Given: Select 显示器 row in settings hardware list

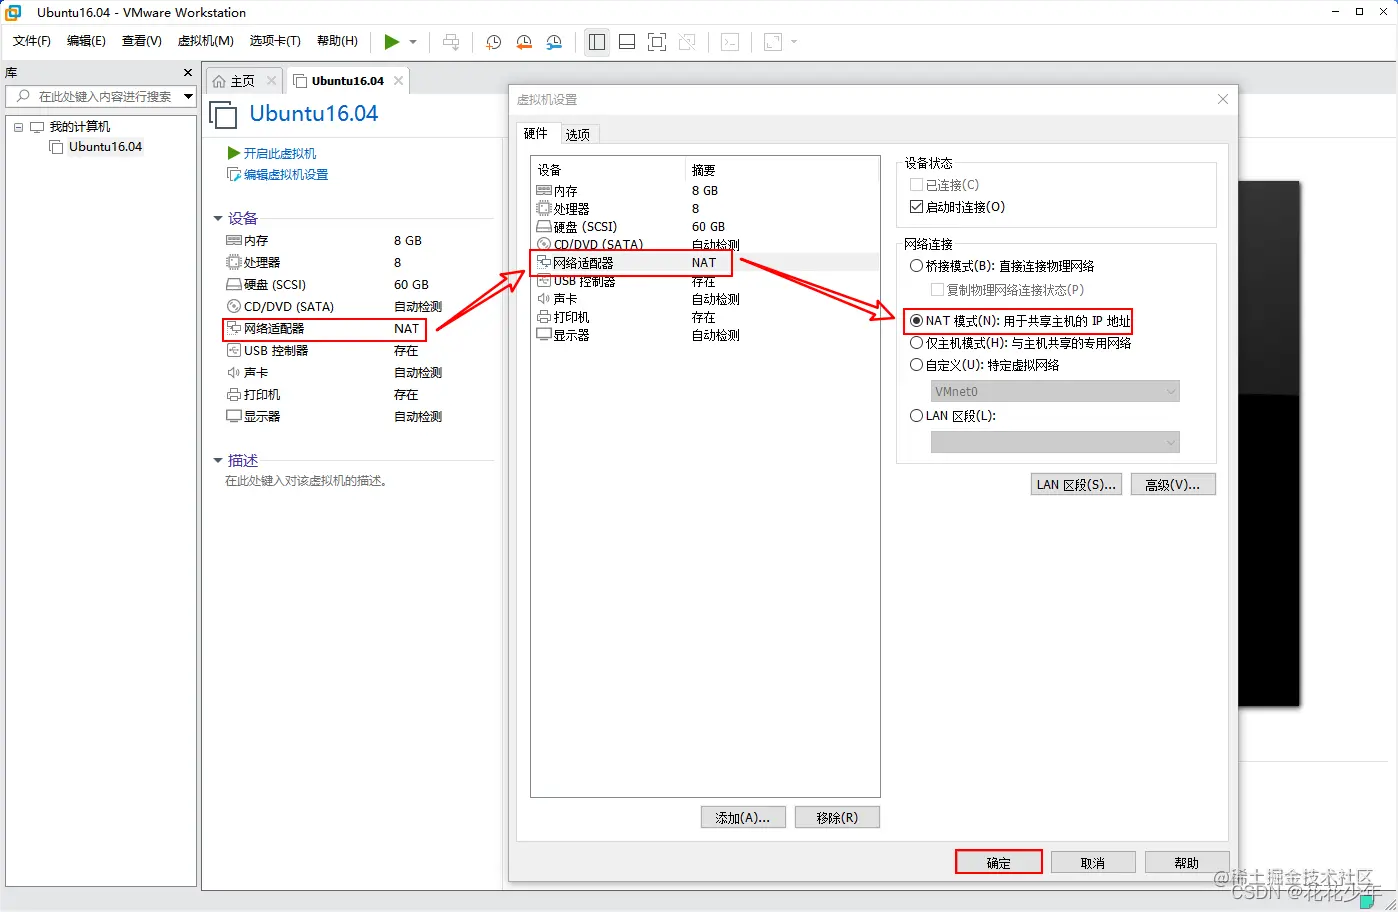Looking at the screenshot, I should click(705, 335).
